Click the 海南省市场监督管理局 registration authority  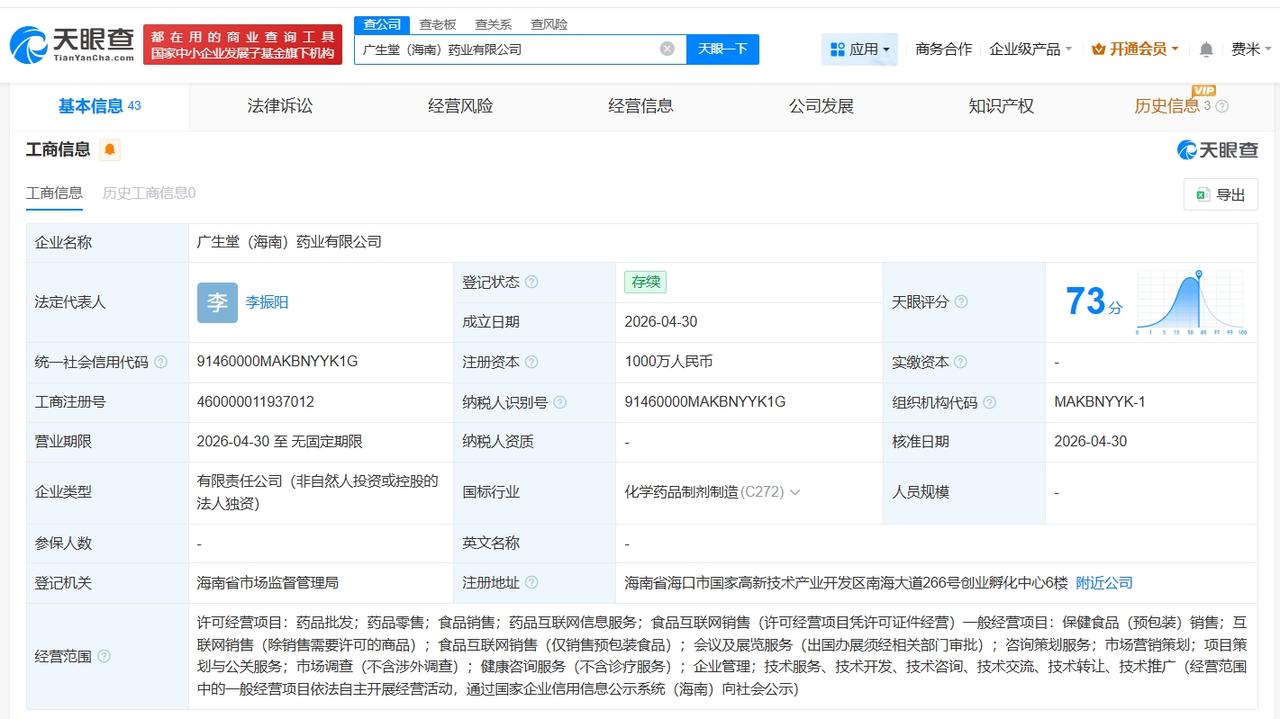[x=268, y=582]
